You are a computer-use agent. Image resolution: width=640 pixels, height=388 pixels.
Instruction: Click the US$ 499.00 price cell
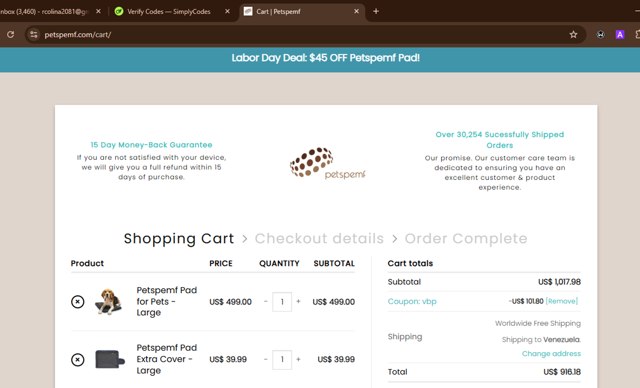(230, 302)
